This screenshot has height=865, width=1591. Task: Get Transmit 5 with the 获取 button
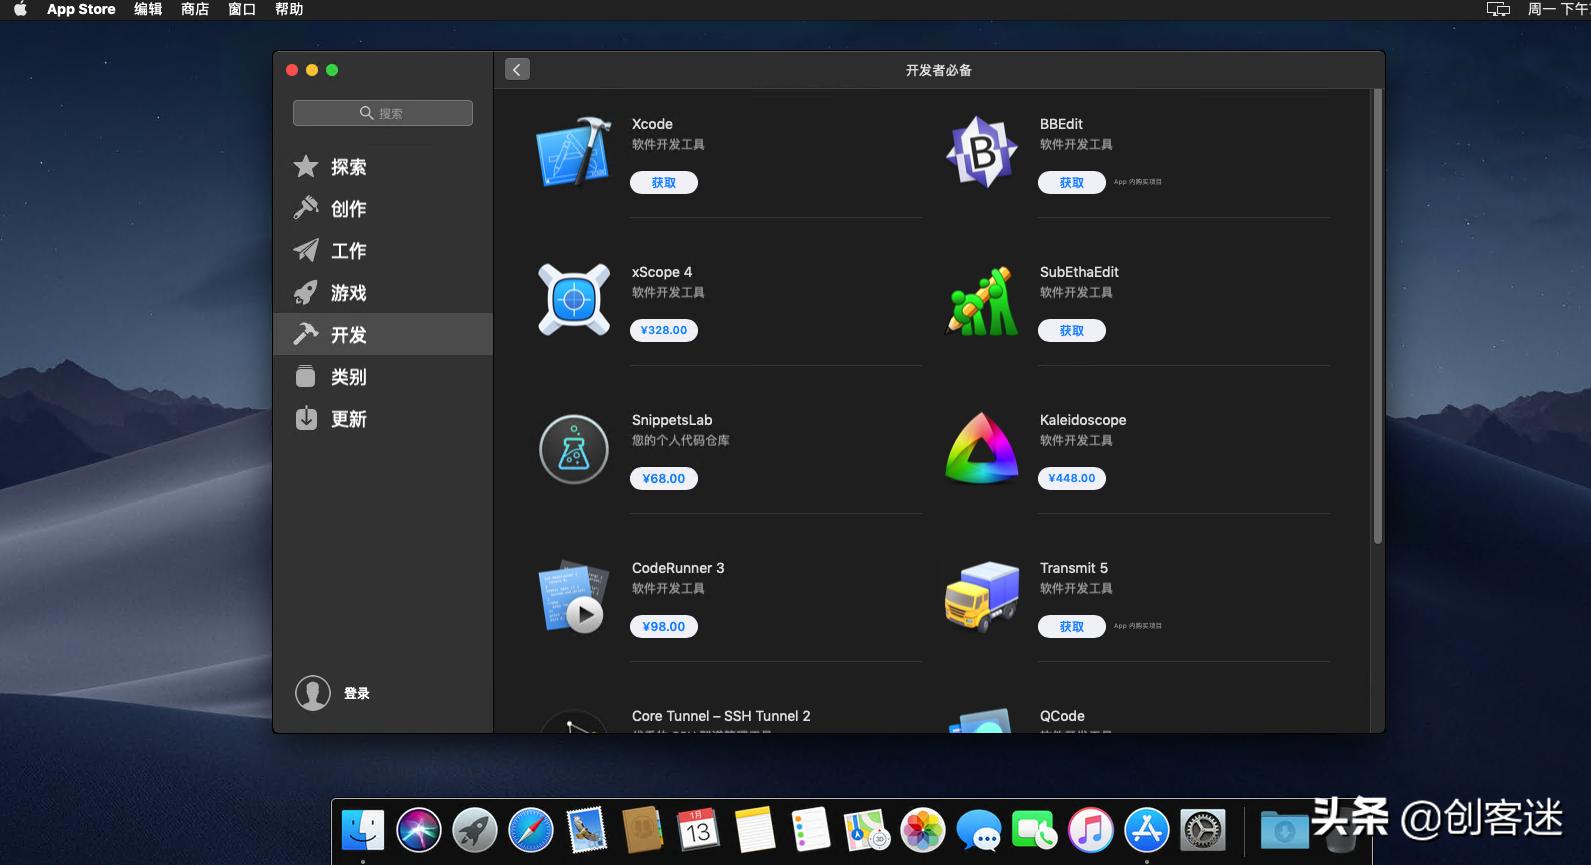1072,627
